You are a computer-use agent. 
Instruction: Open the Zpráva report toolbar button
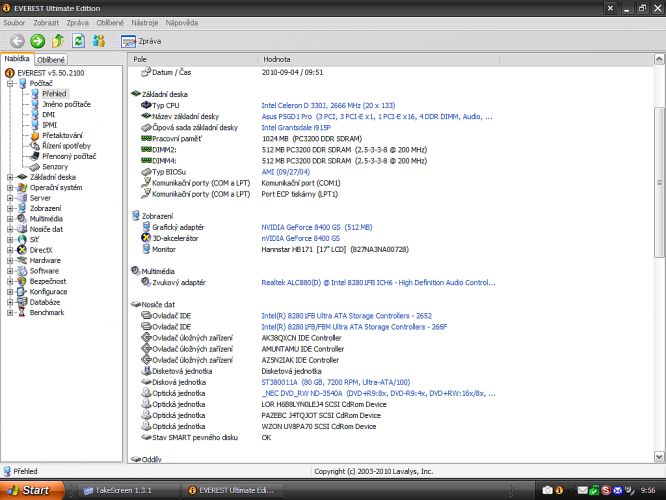point(141,41)
